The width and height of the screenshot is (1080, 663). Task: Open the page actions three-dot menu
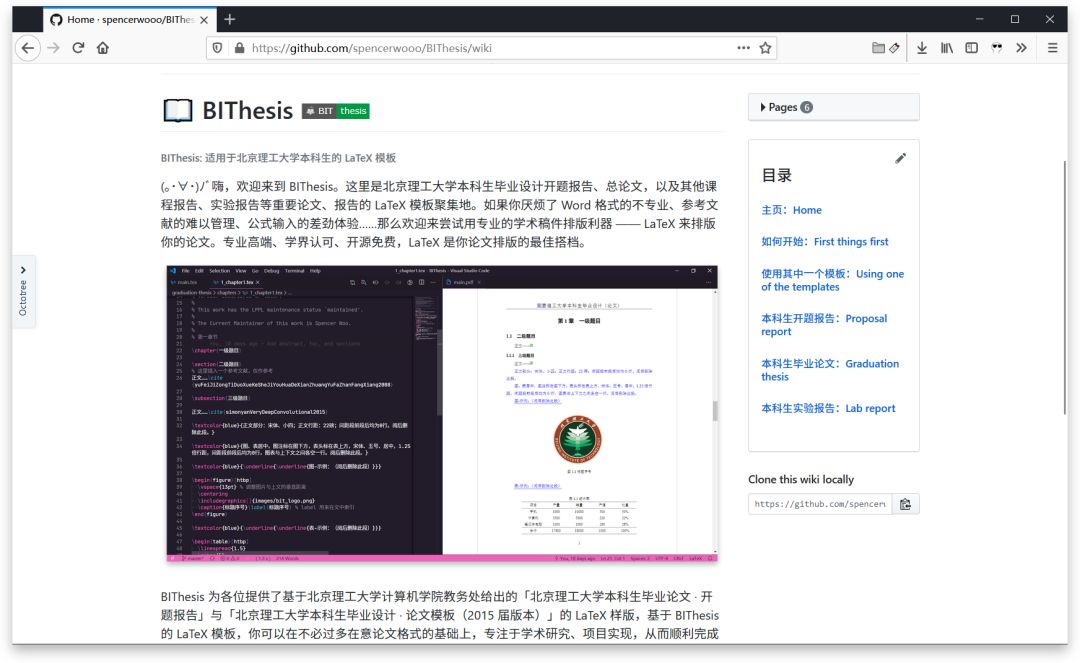tap(743, 47)
